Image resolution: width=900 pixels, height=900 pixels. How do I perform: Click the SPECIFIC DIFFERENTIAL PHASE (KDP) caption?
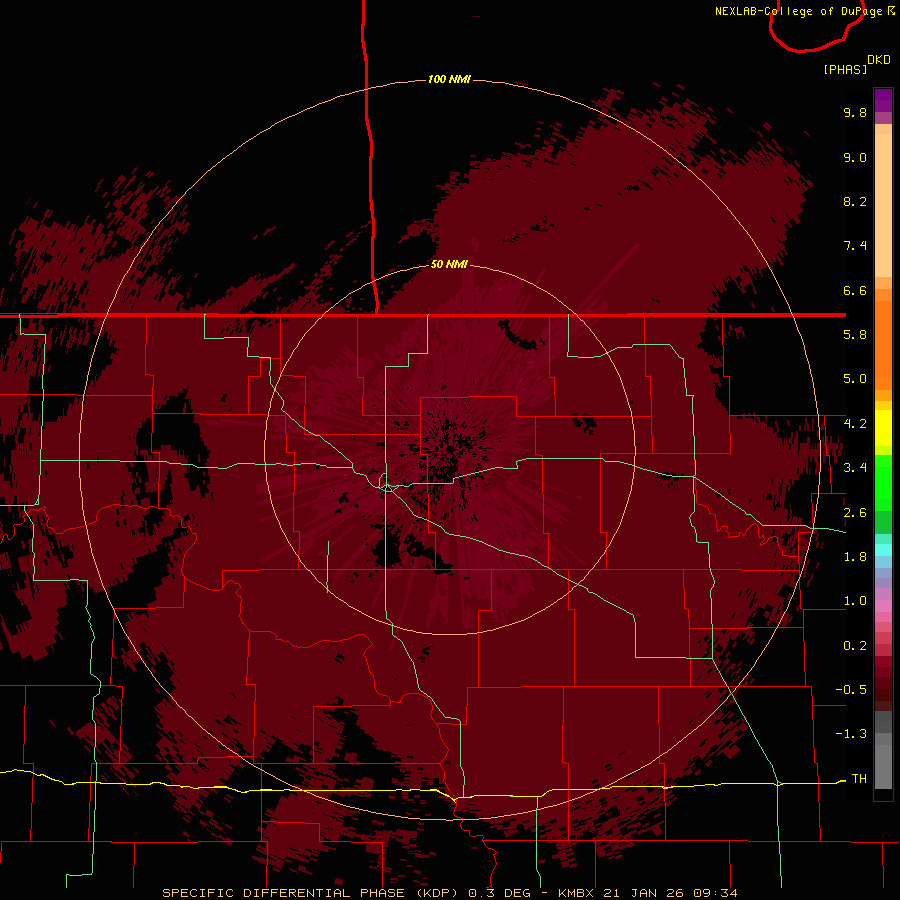tap(310, 893)
